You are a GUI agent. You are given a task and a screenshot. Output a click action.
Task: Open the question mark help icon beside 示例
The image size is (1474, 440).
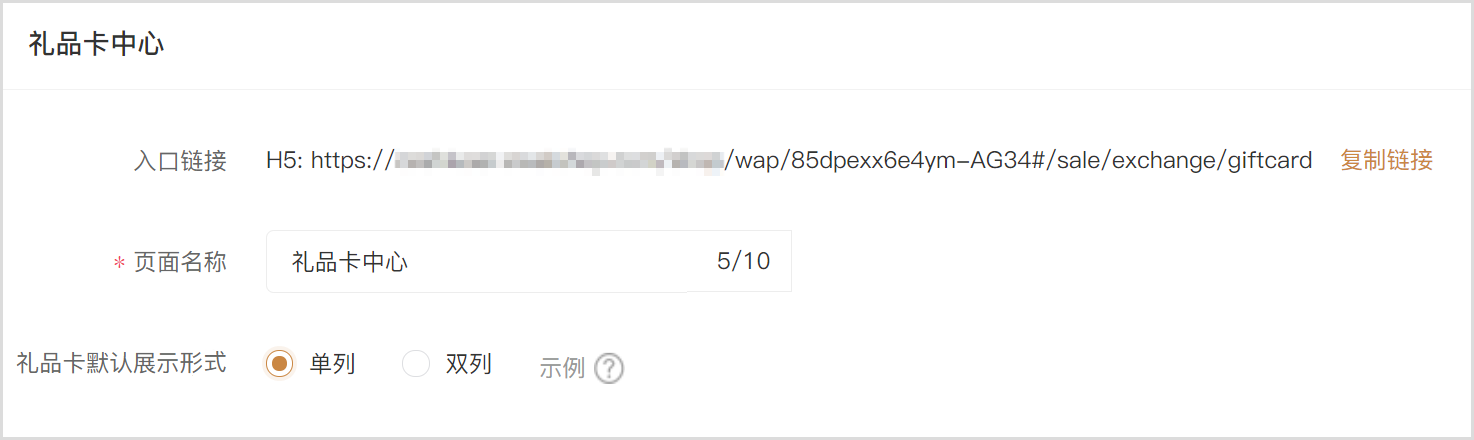[x=609, y=368]
